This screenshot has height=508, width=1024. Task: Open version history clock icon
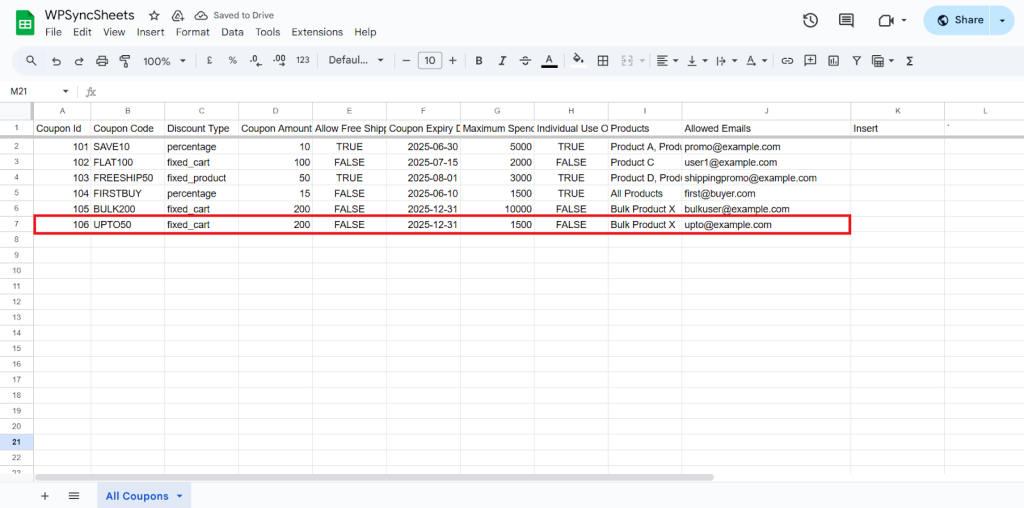810,20
